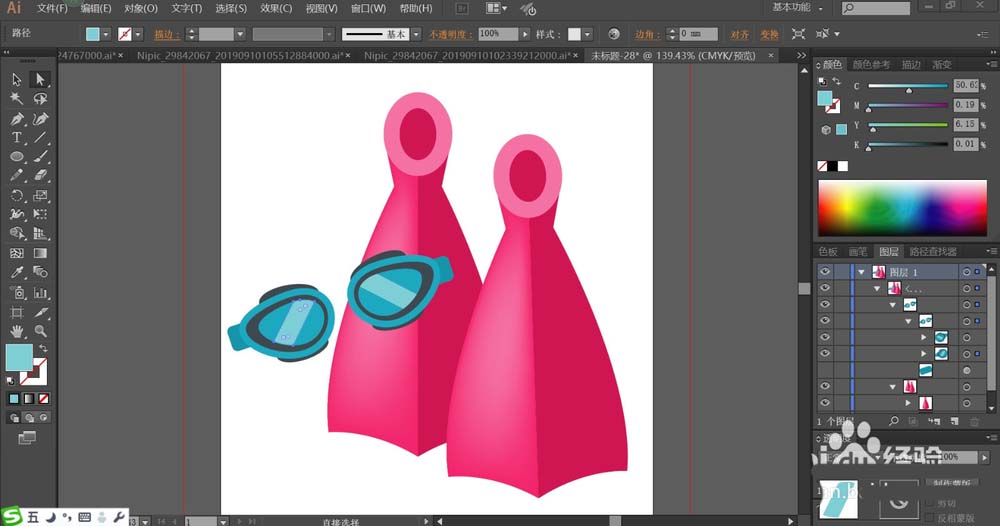Collapse the pink fins group triangle

[893, 387]
